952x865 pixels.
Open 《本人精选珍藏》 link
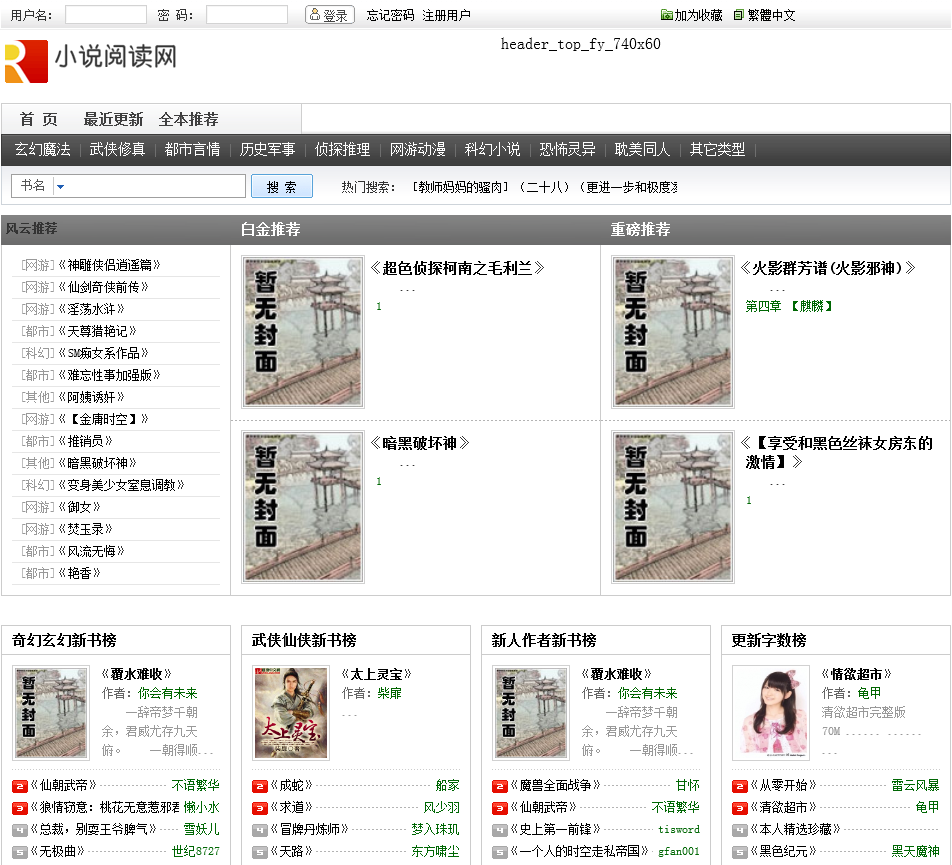click(796, 829)
